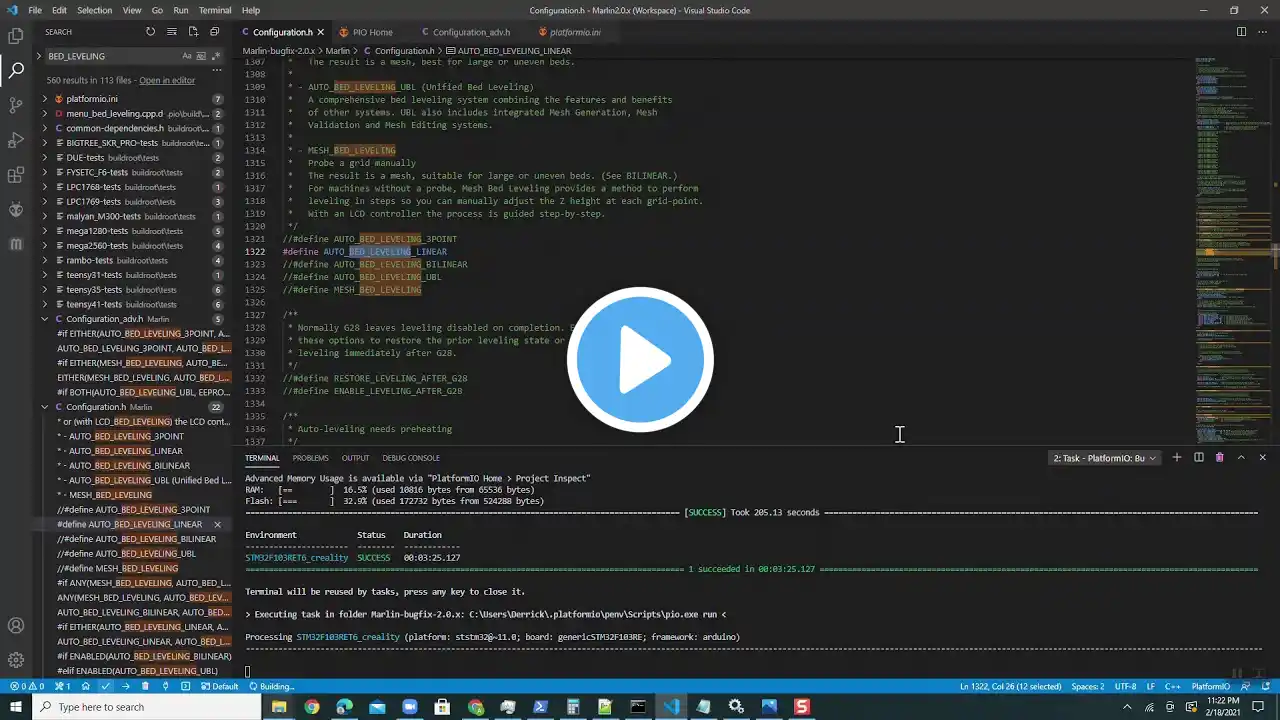Open the Terminal menu in menu bar

click(x=215, y=10)
